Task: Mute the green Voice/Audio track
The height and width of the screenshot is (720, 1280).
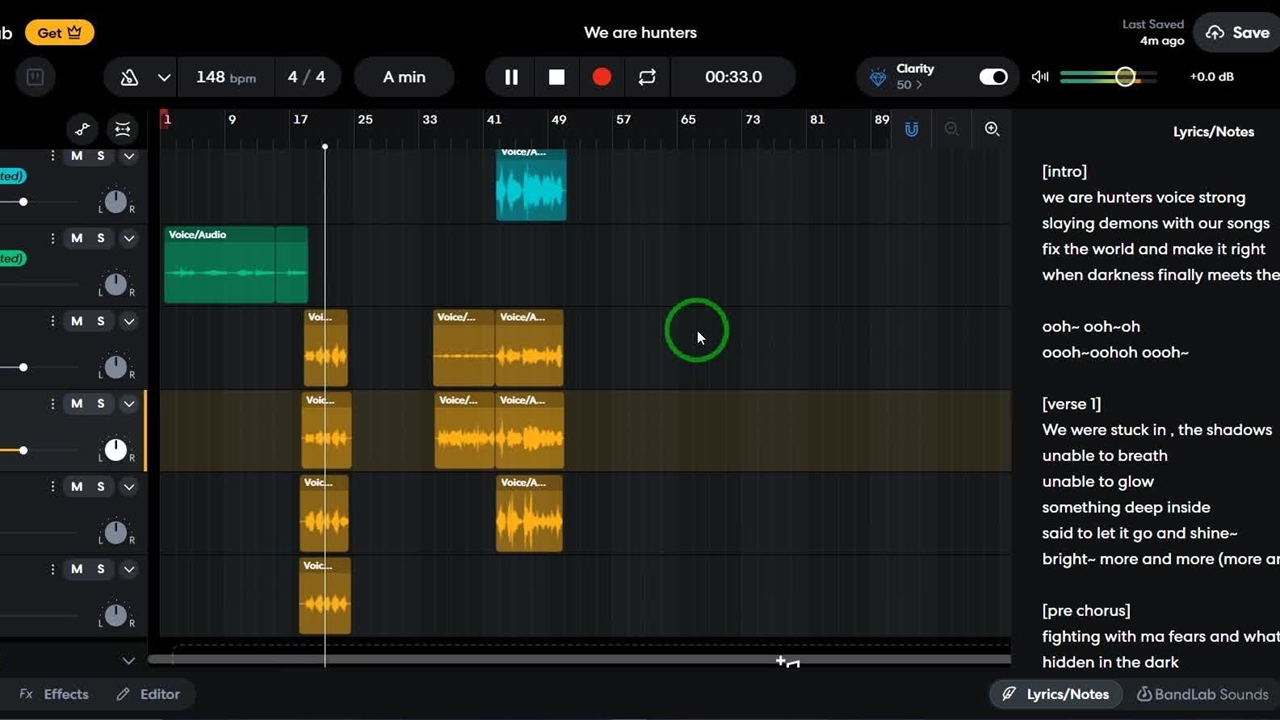Action: (77, 238)
